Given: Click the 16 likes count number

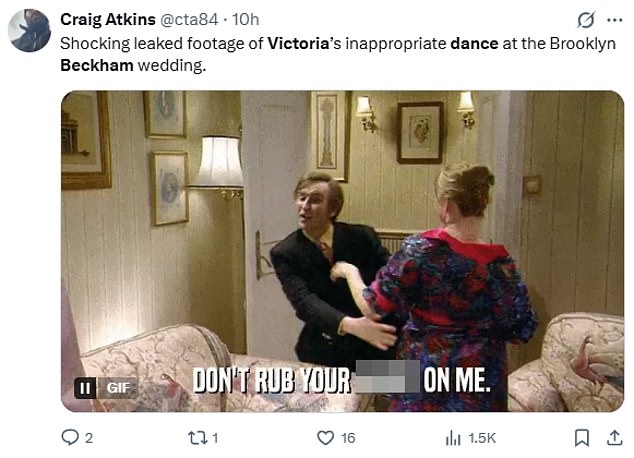Looking at the screenshot, I should tap(348, 437).
